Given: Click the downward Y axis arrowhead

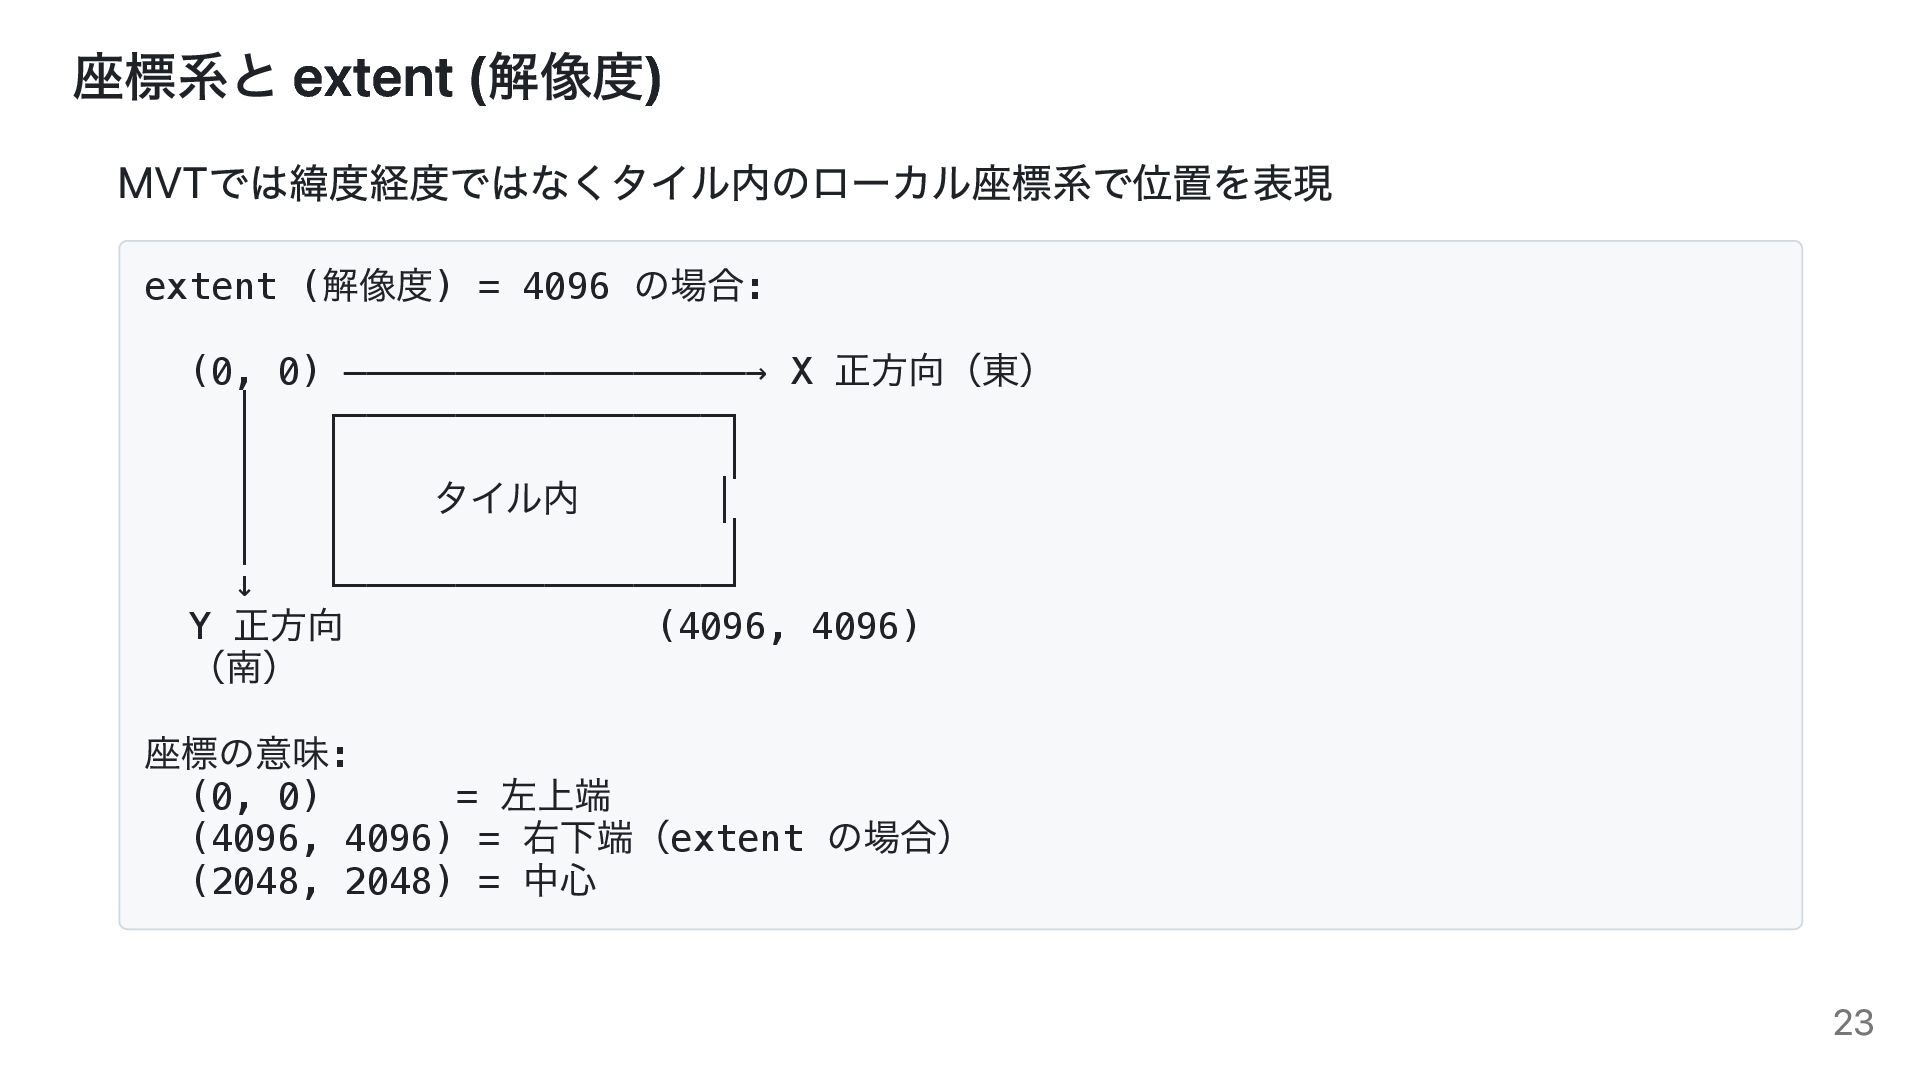Looking at the screenshot, I should (244, 586).
